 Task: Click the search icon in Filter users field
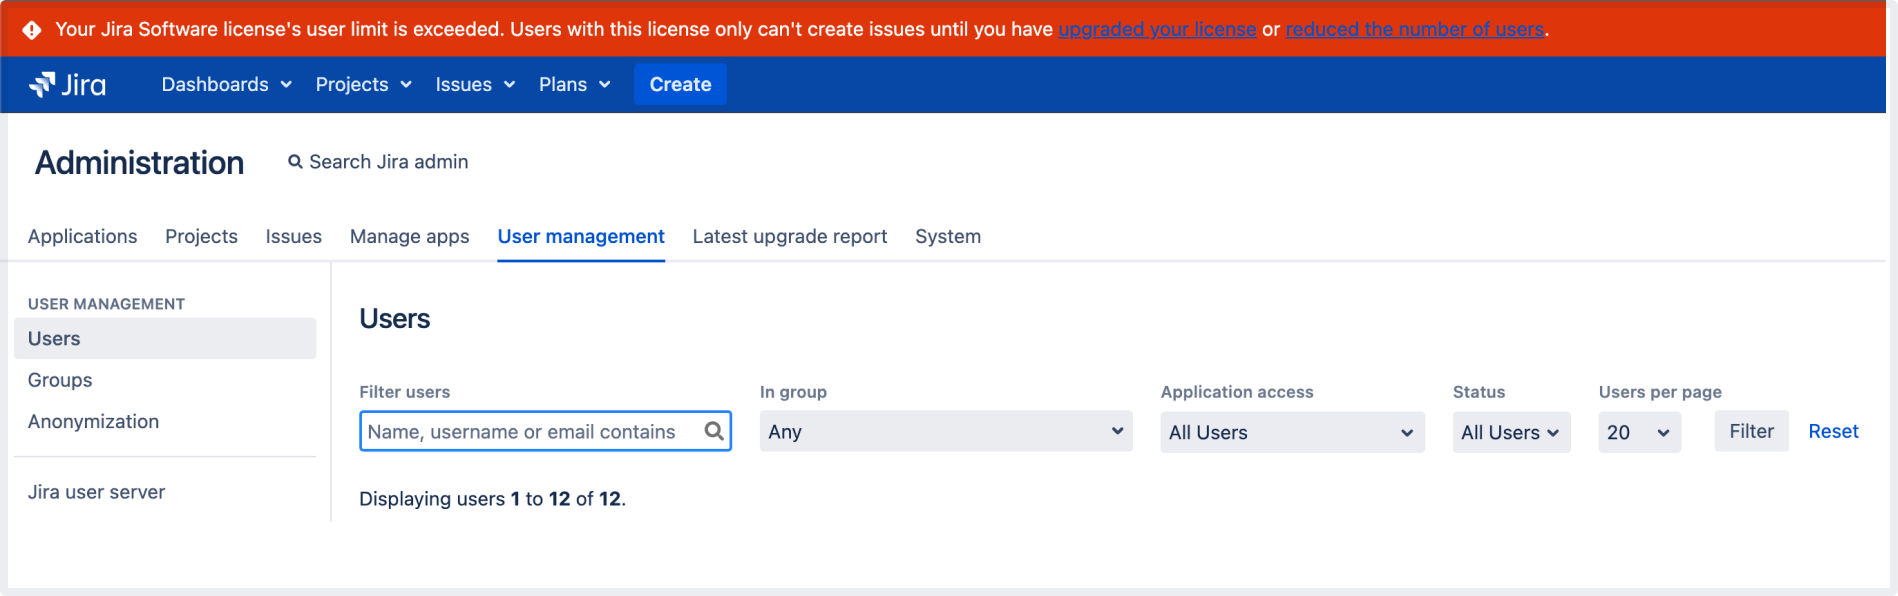click(x=713, y=431)
